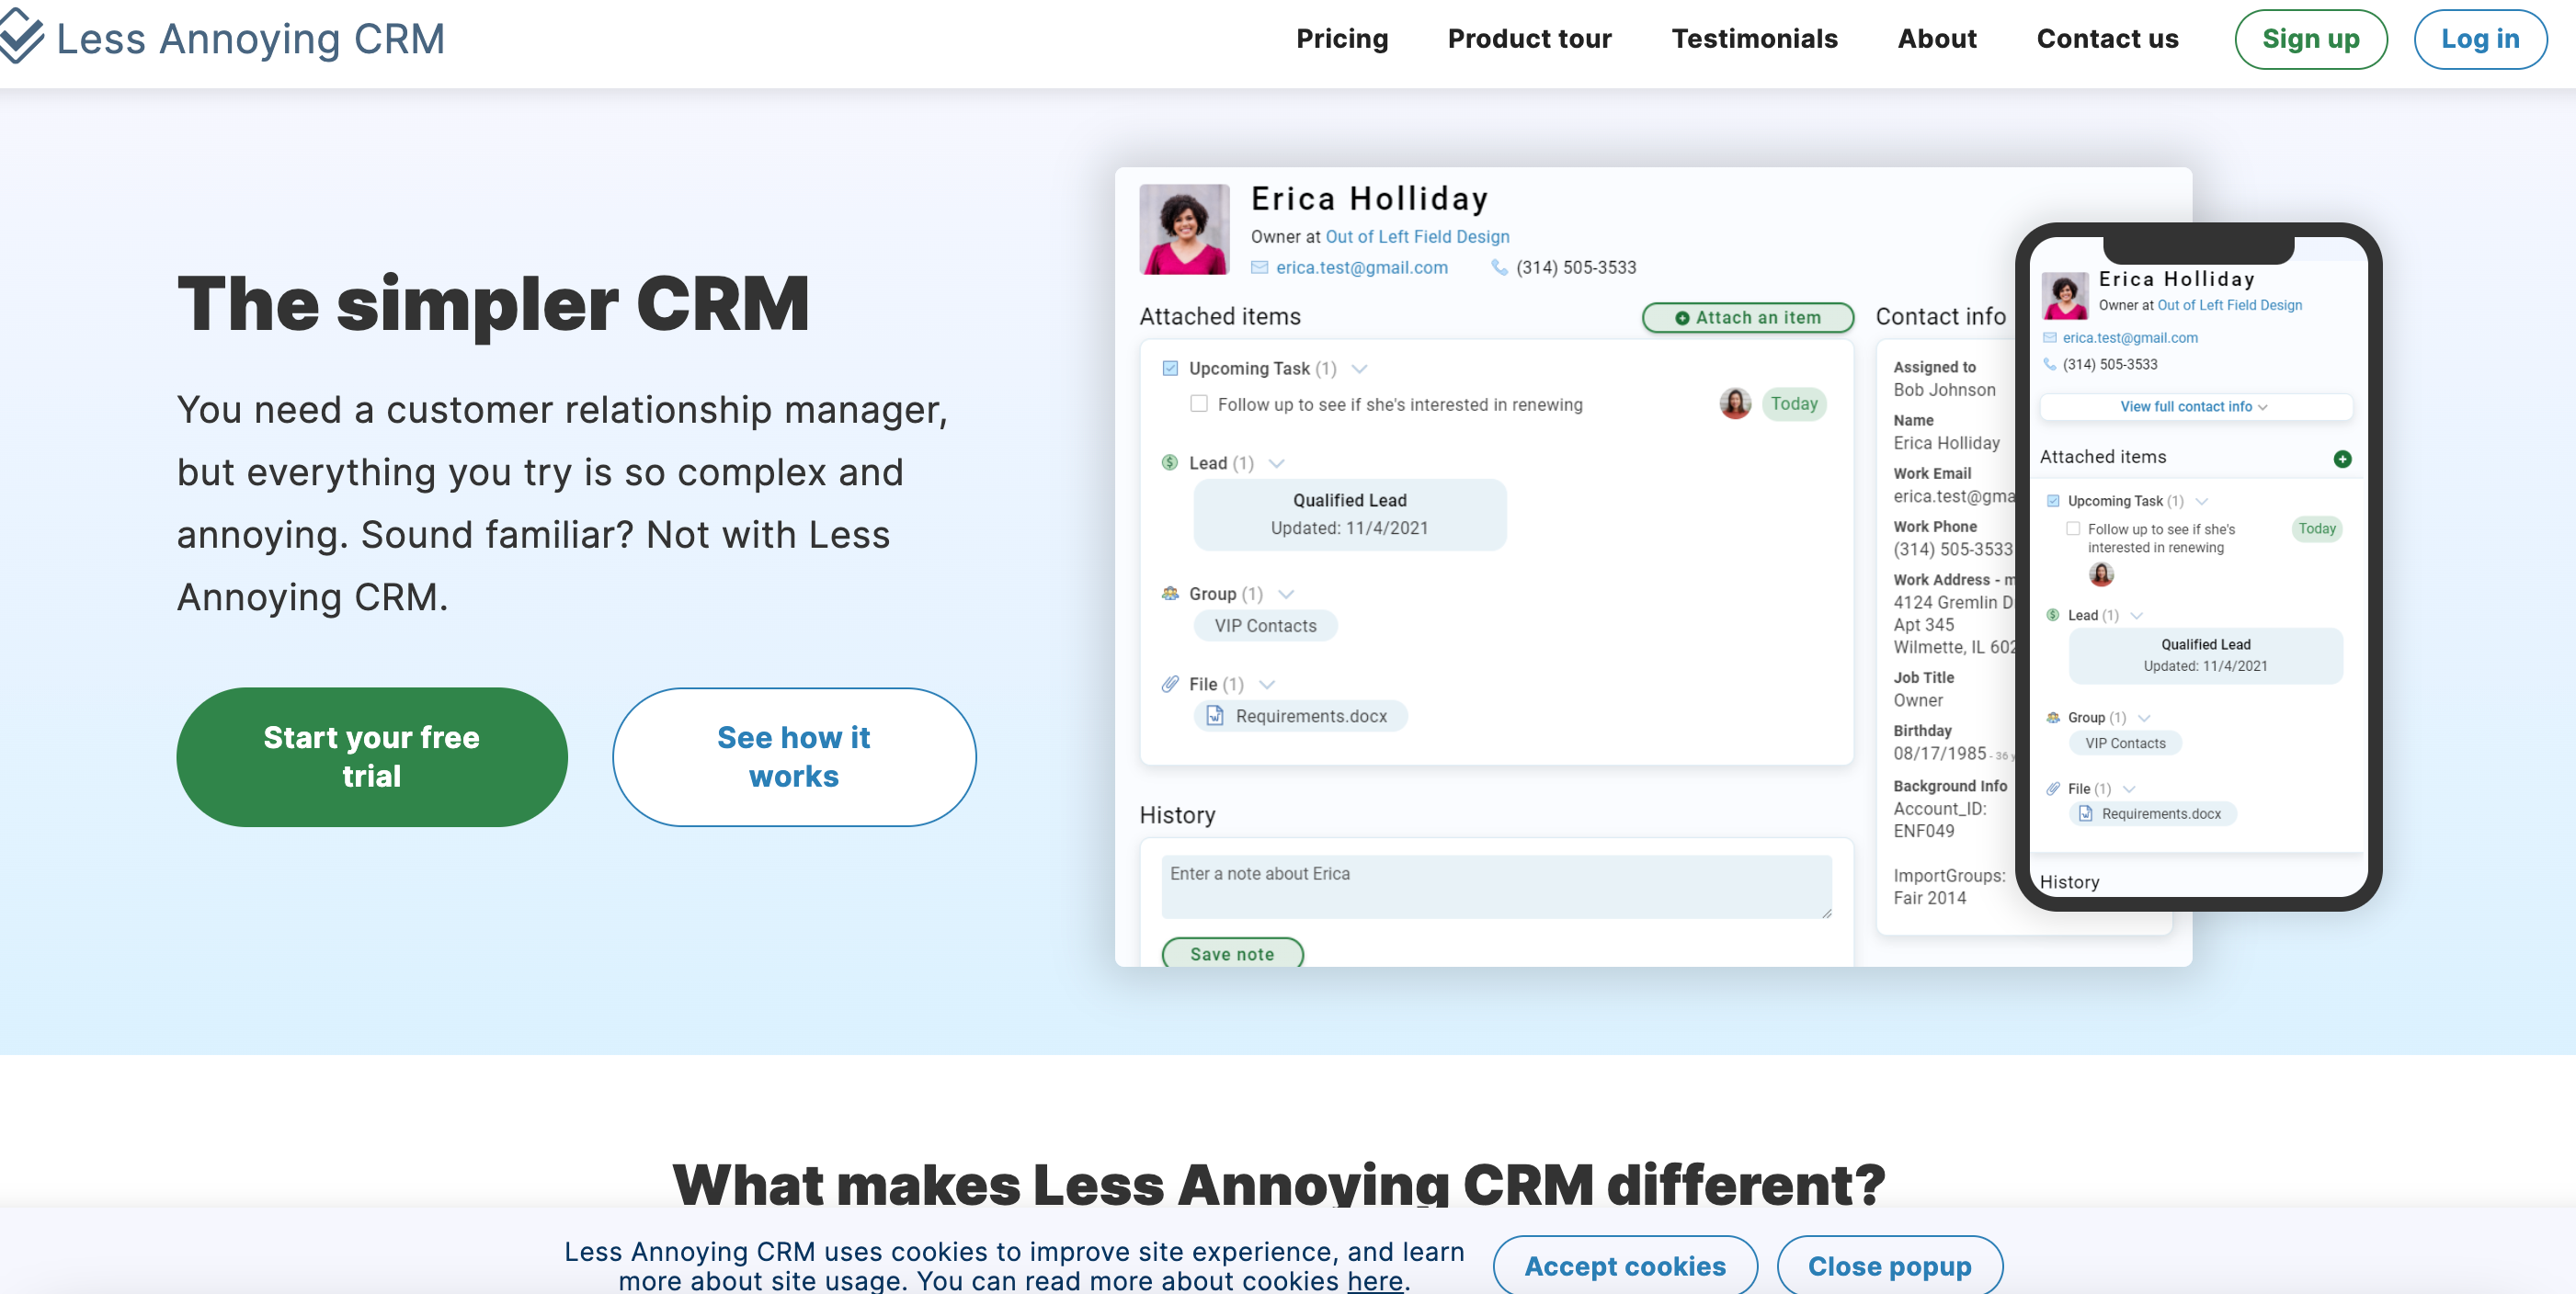Image resolution: width=2576 pixels, height=1294 pixels.
Task: Click the Group people icon in desktop Attached items
Action: pyautogui.click(x=1170, y=594)
